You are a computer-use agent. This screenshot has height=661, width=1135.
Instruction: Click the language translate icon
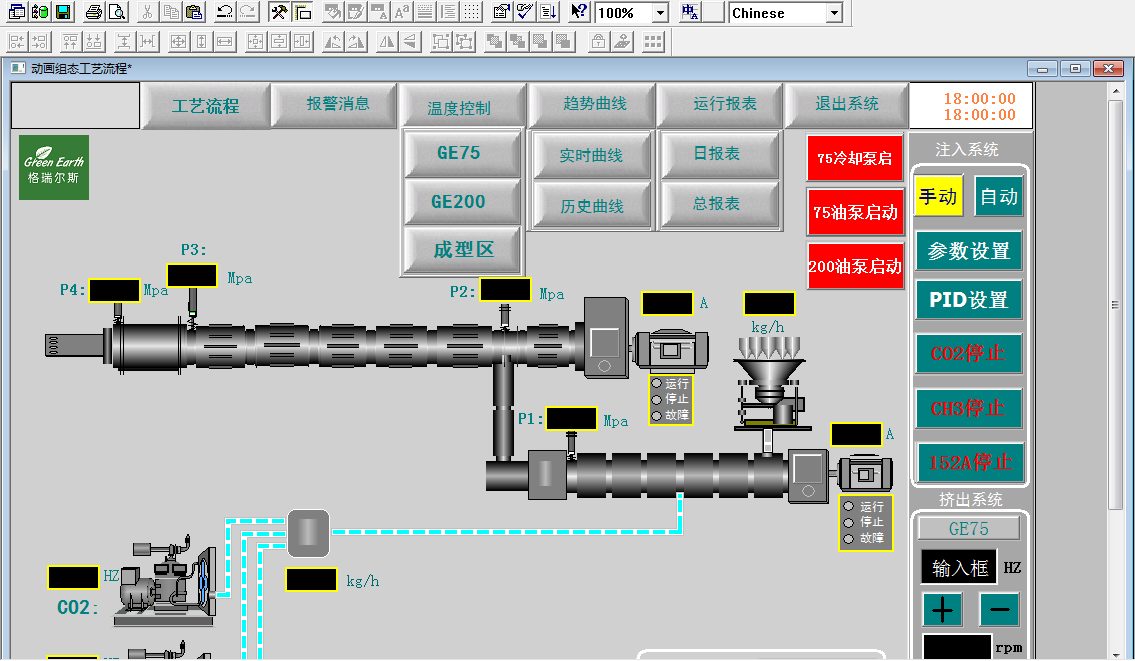690,13
